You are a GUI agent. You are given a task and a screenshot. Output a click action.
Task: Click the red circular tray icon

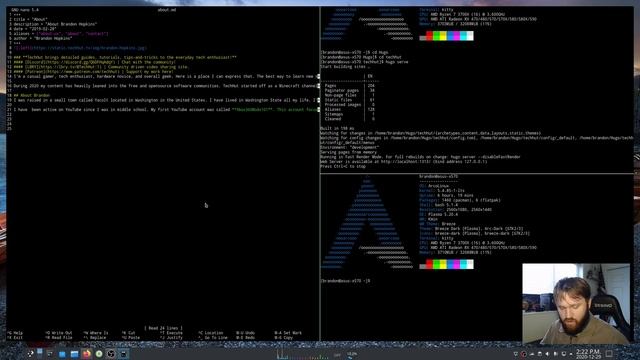point(524,354)
